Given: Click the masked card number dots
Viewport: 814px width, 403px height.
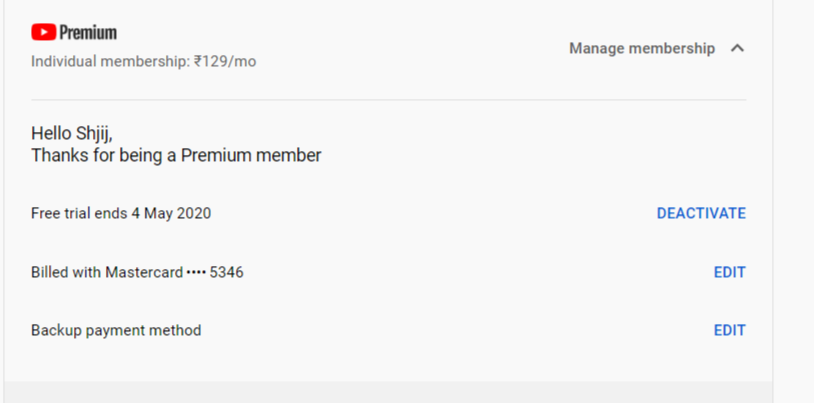Looking at the screenshot, I should [195, 272].
